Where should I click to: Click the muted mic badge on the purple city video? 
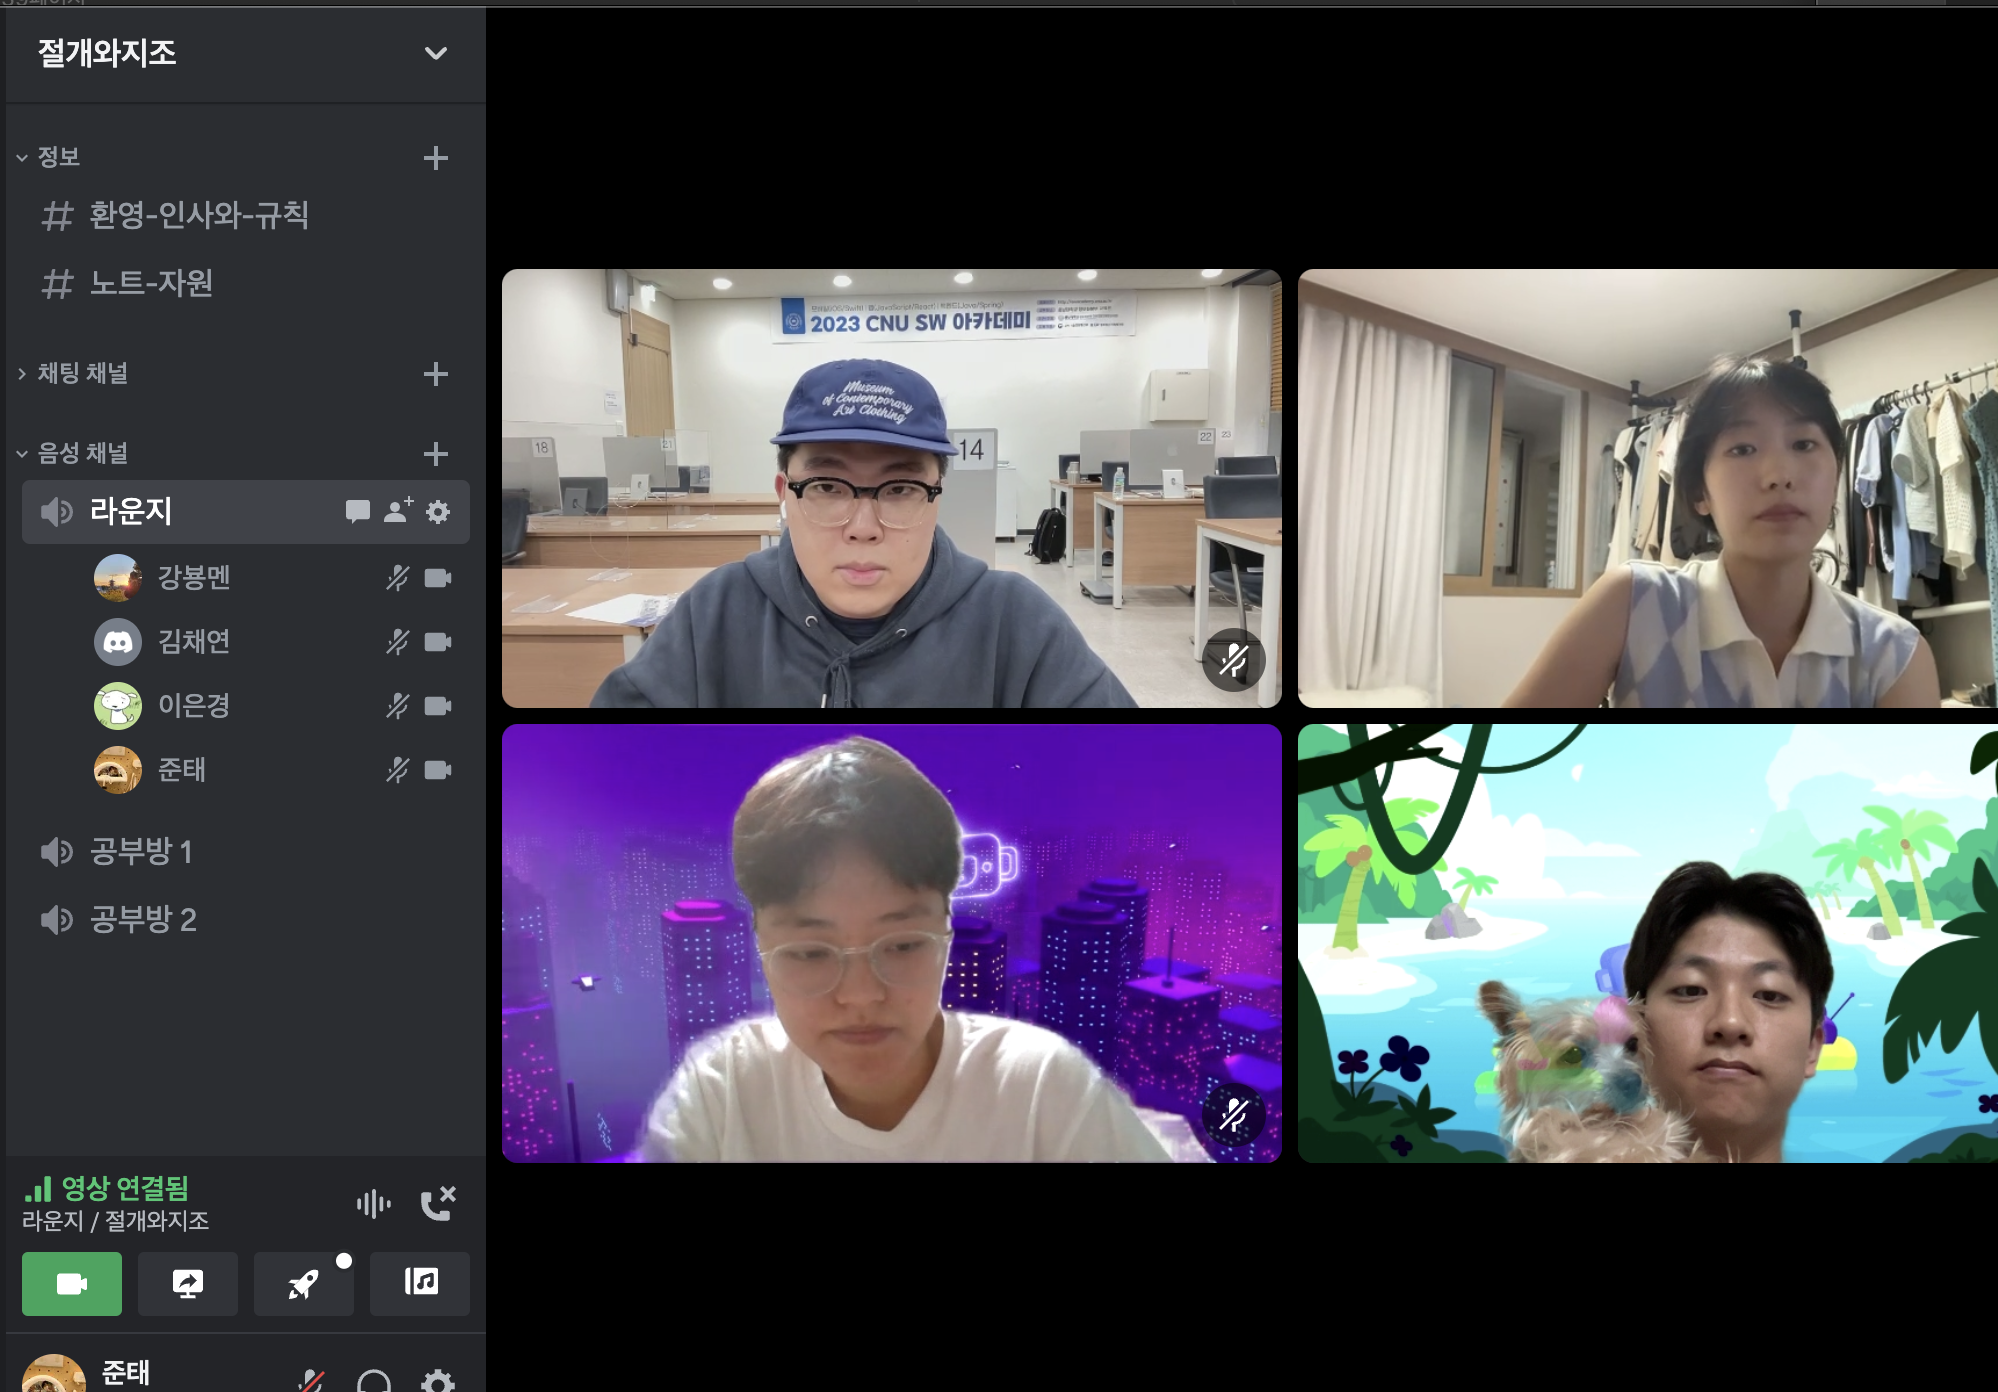point(1234,1114)
